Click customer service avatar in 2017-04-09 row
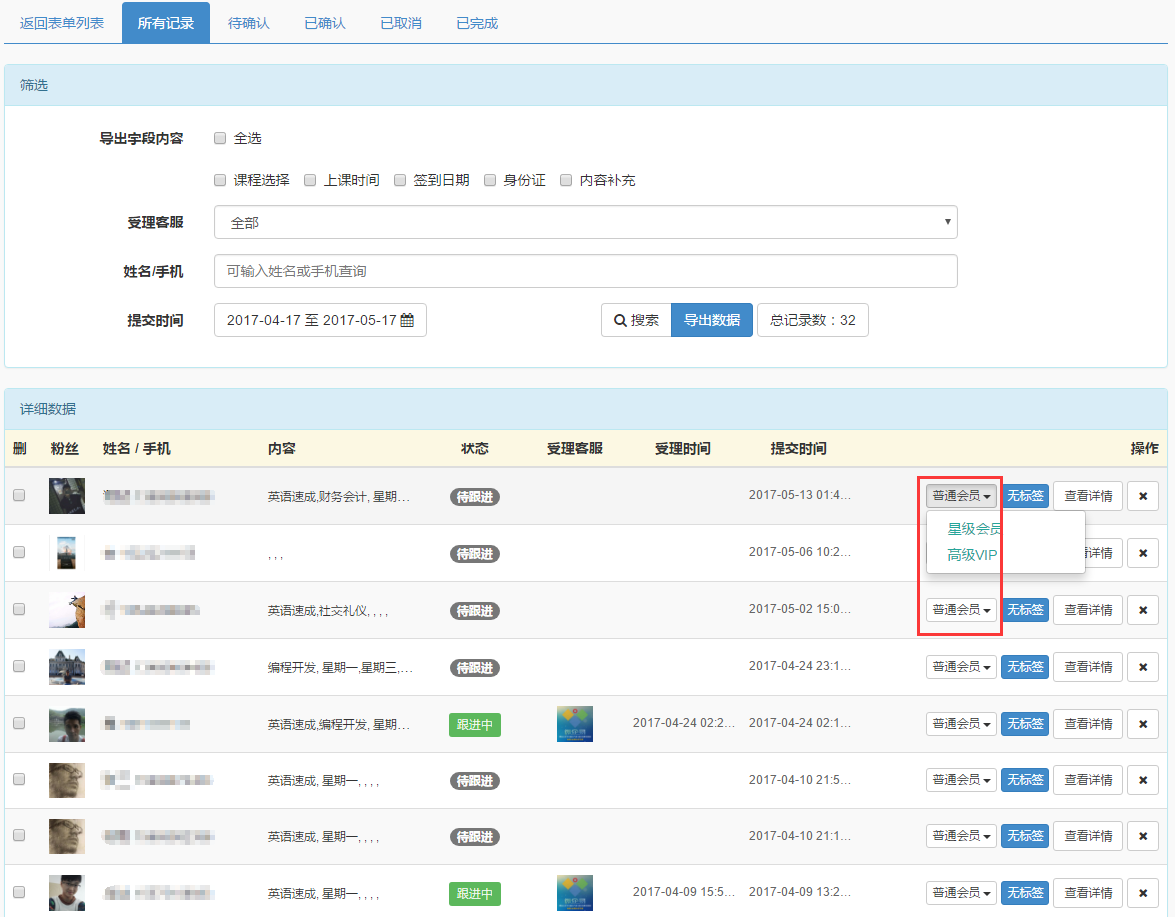Screen dimensions: 1175x917 point(575,893)
